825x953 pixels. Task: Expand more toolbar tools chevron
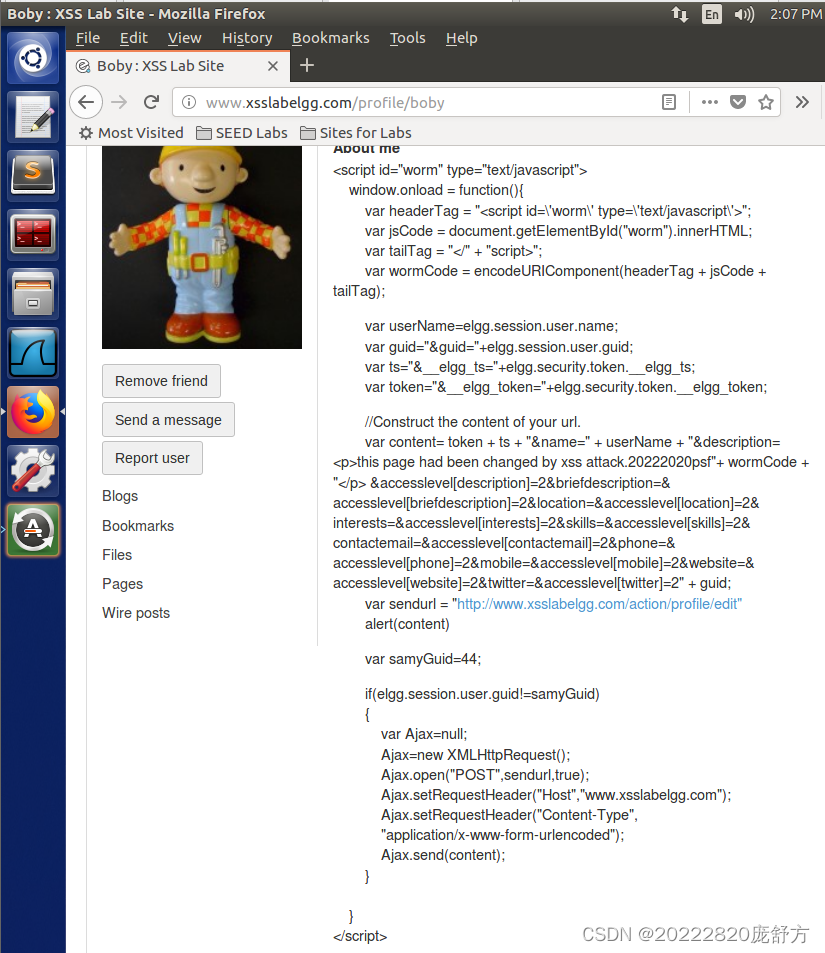tap(803, 102)
